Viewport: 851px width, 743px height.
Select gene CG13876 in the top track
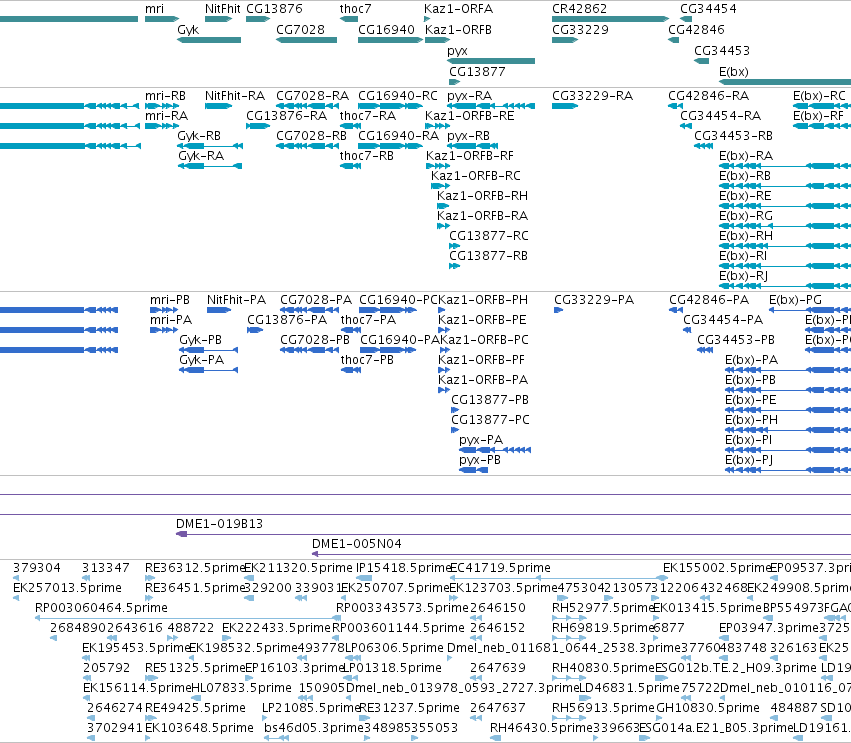click(274, 9)
